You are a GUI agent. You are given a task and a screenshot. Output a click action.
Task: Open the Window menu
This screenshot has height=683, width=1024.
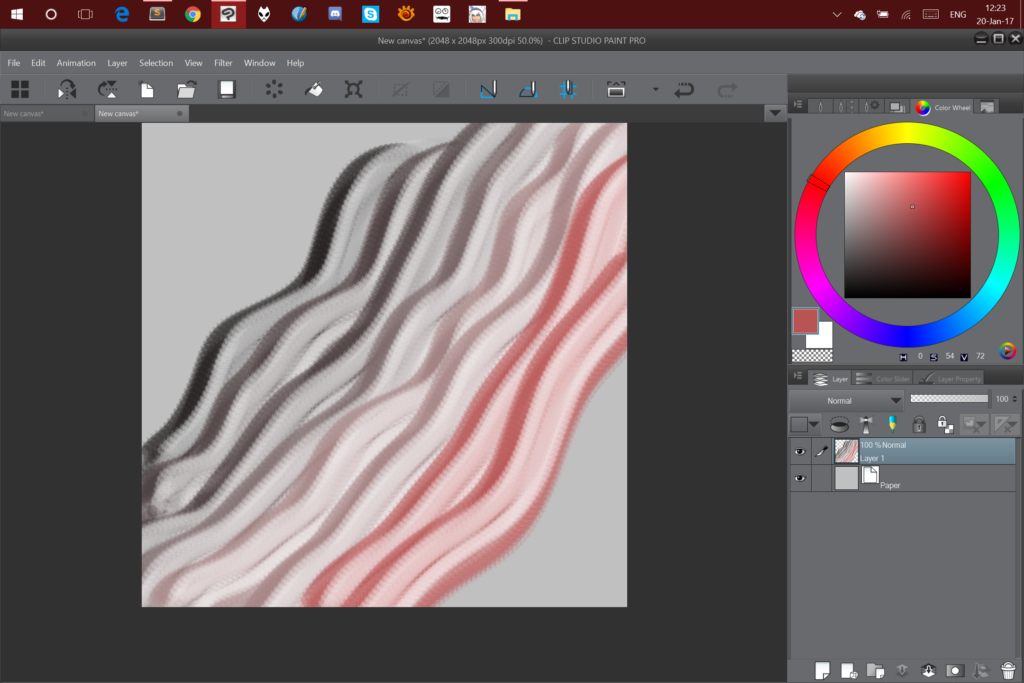[x=259, y=63]
